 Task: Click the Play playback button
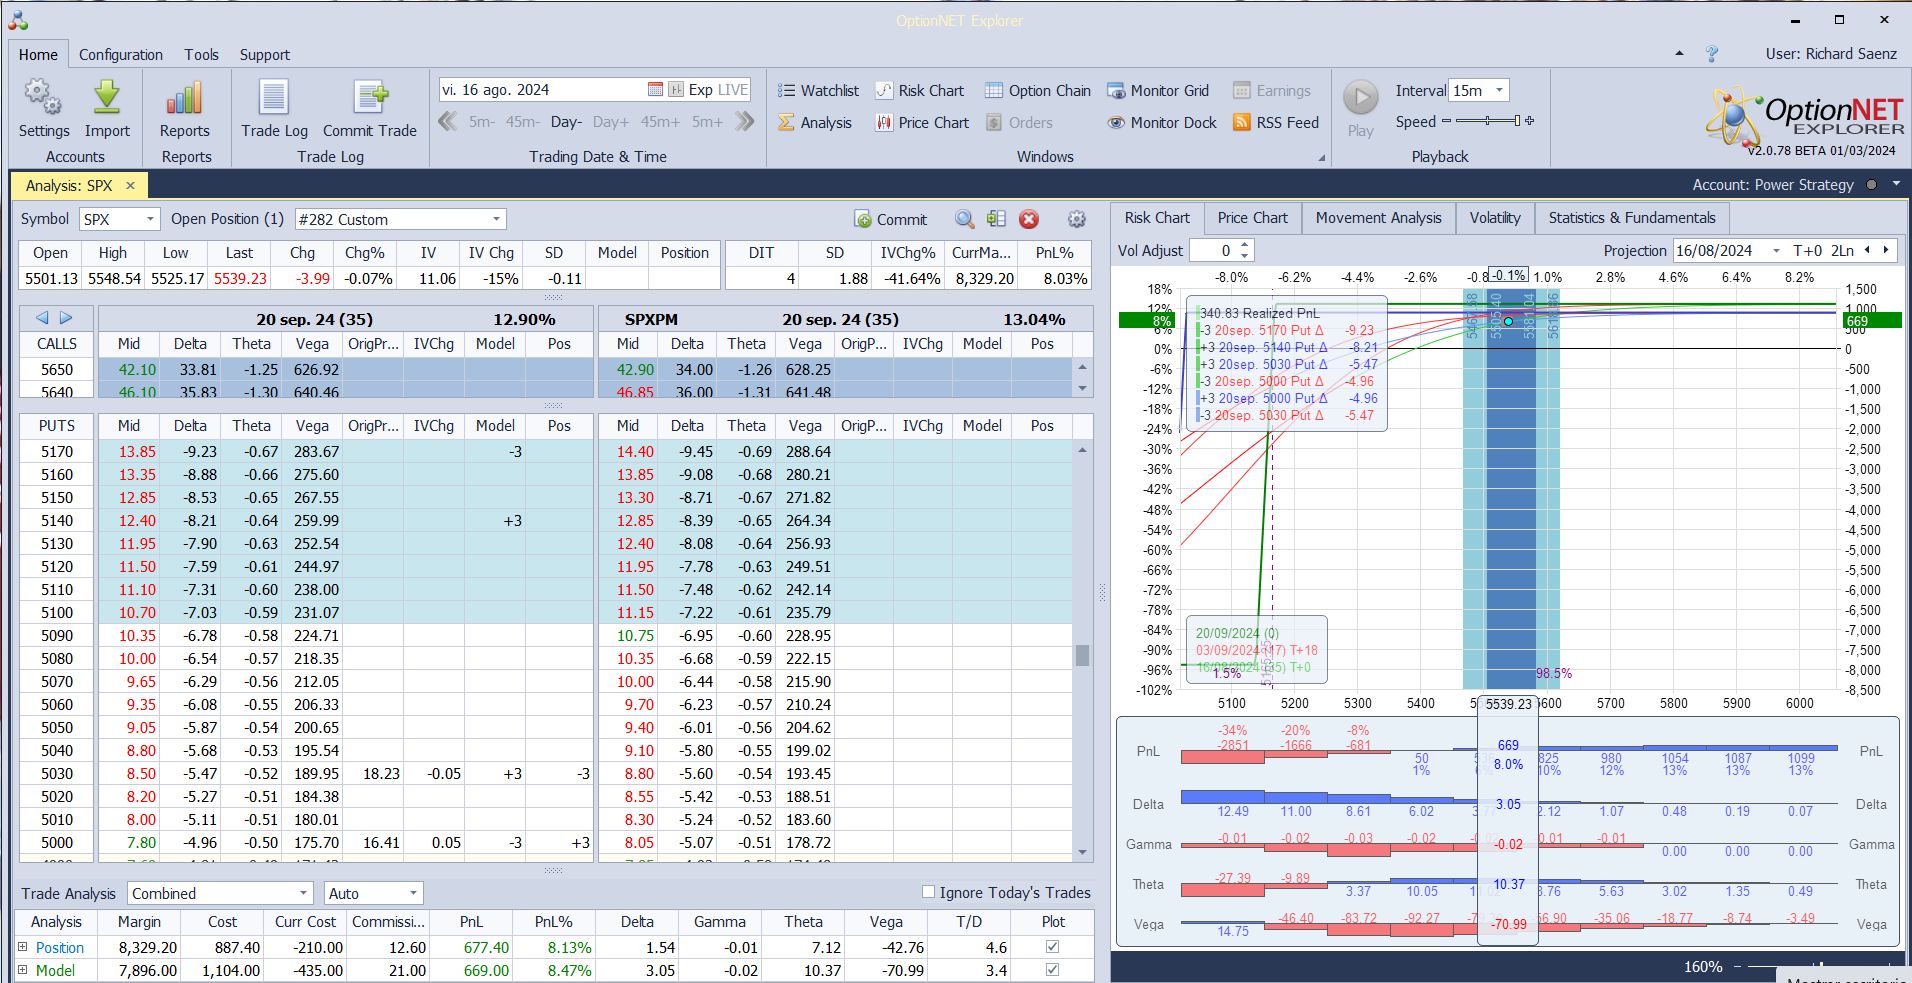(1360, 98)
